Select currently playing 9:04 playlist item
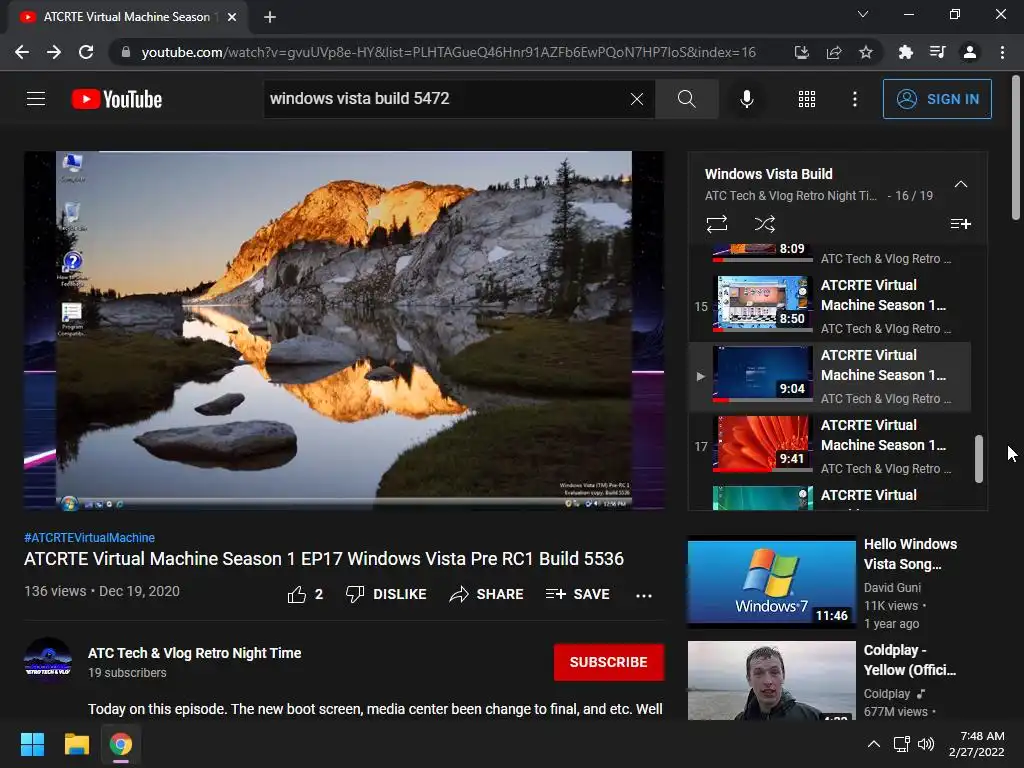The width and height of the screenshot is (1024, 768). pos(830,376)
